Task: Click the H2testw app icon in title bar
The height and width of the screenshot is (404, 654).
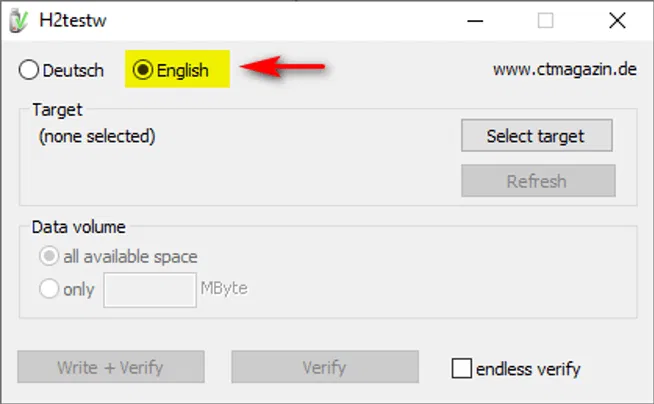Action: tap(18, 20)
